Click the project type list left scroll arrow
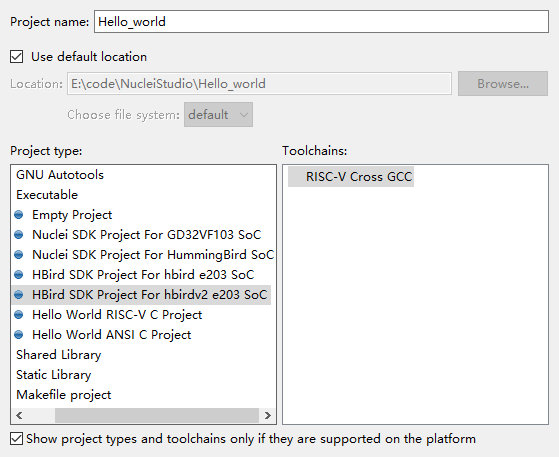 pyautogui.click(x=19, y=415)
